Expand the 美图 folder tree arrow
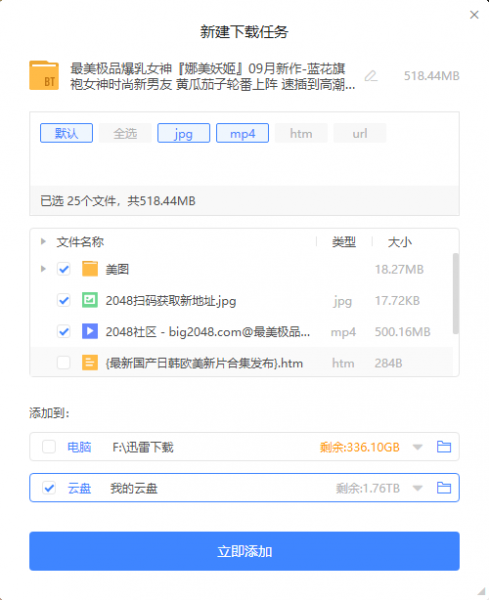The width and height of the screenshot is (489, 600). (x=43, y=269)
